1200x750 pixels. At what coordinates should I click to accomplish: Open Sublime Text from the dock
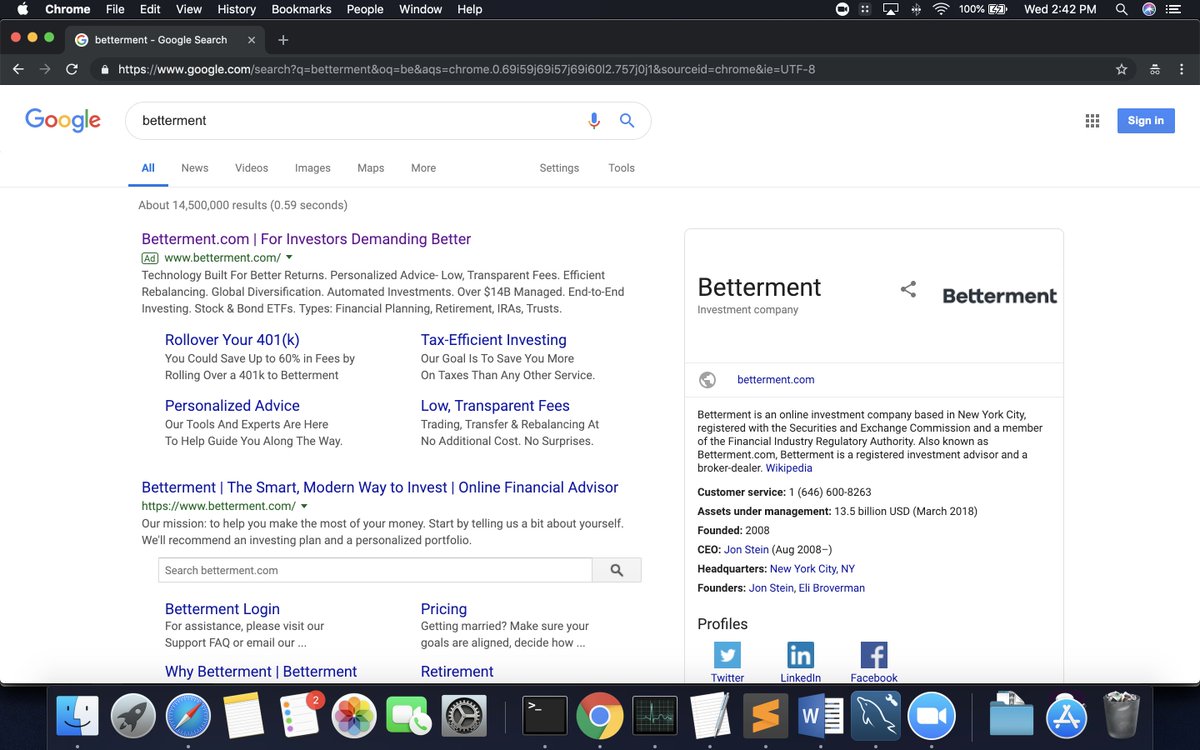coord(766,716)
